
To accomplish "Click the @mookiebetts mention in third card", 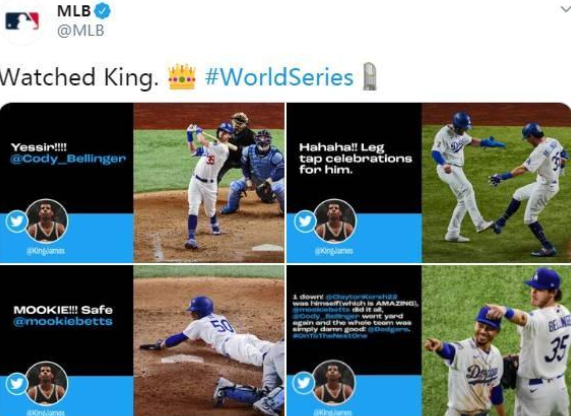I will pyautogui.click(x=63, y=322).
